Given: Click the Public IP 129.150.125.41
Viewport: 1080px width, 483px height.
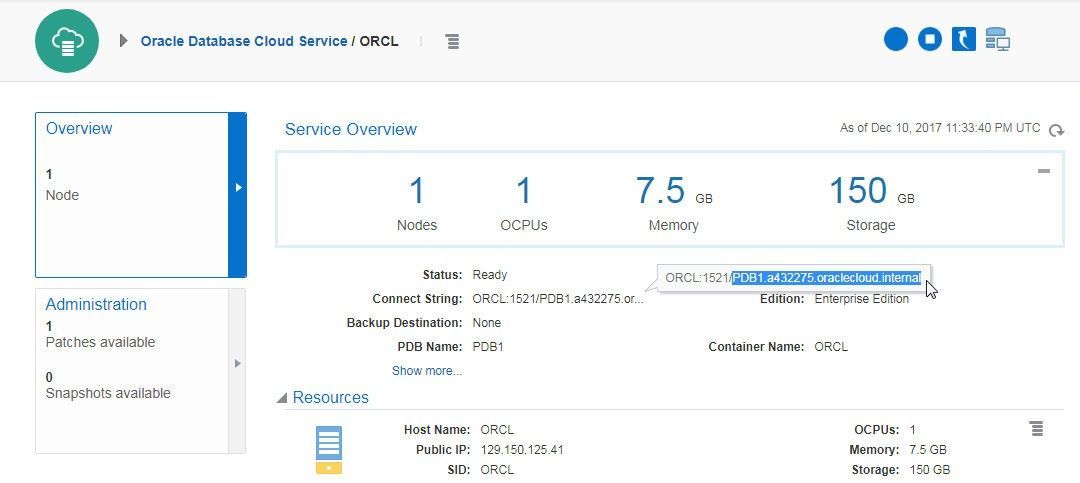Looking at the screenshot, I should click(522, 450).
